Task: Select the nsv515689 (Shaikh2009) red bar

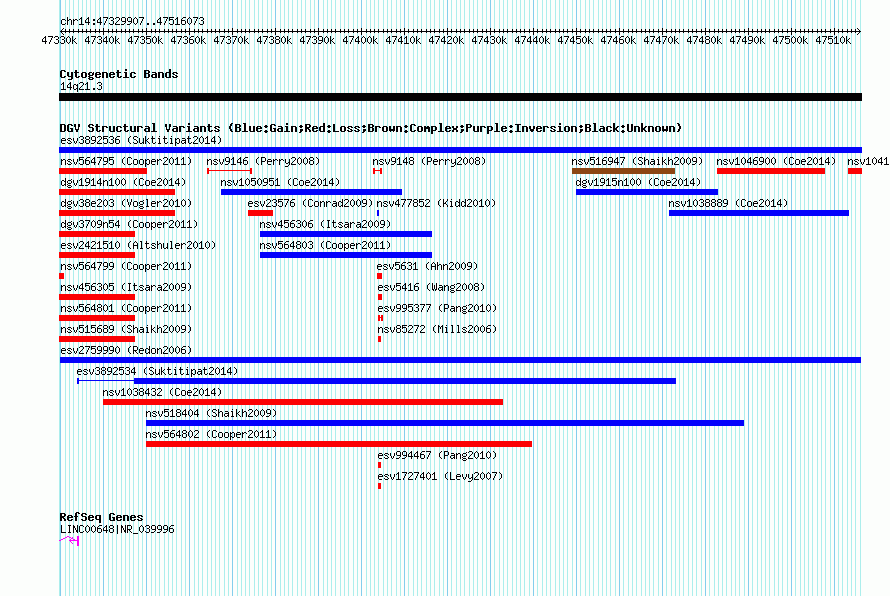Action: point(97,339)
